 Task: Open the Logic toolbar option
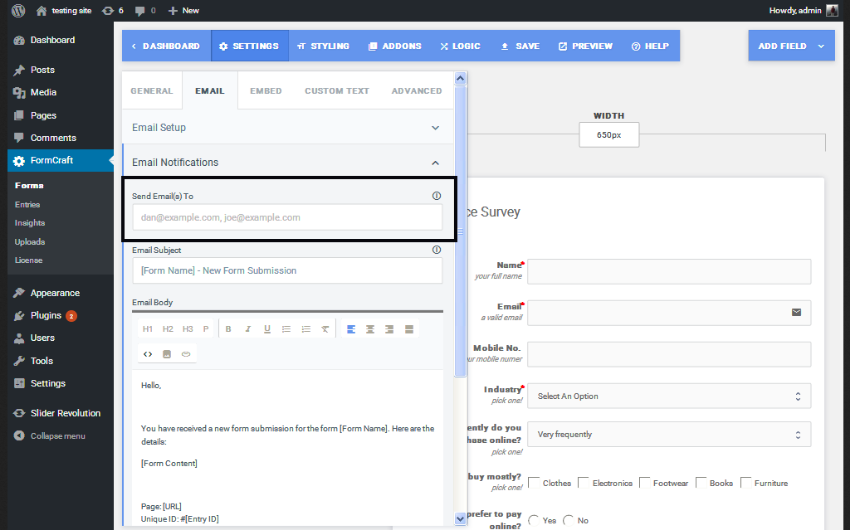coord(460,46)
